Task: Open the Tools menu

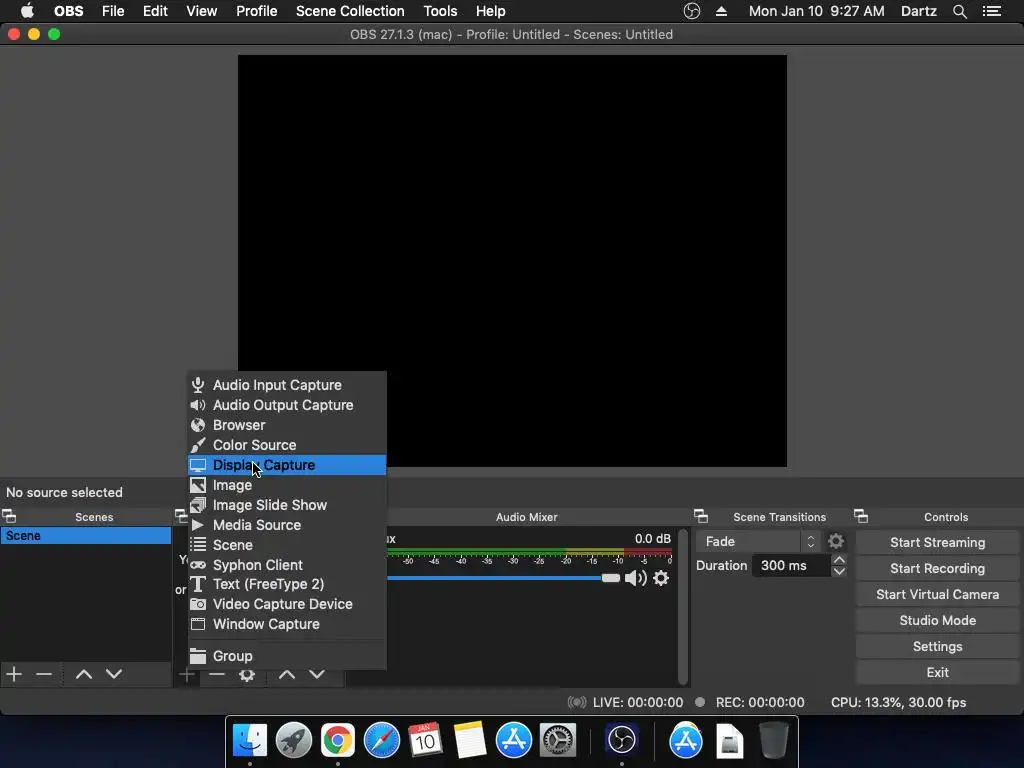Action: tap(440, 11)
